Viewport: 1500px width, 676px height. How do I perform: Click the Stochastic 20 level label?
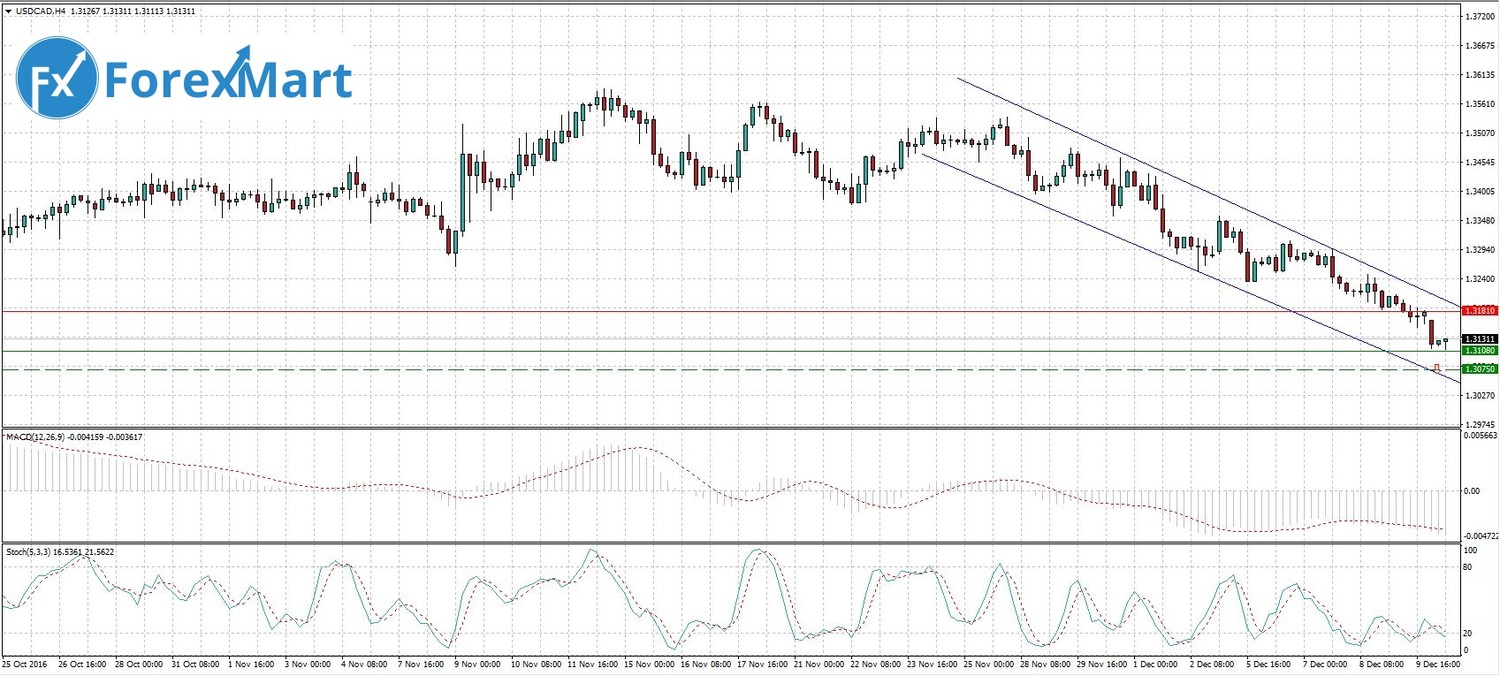click(1469, 634)
